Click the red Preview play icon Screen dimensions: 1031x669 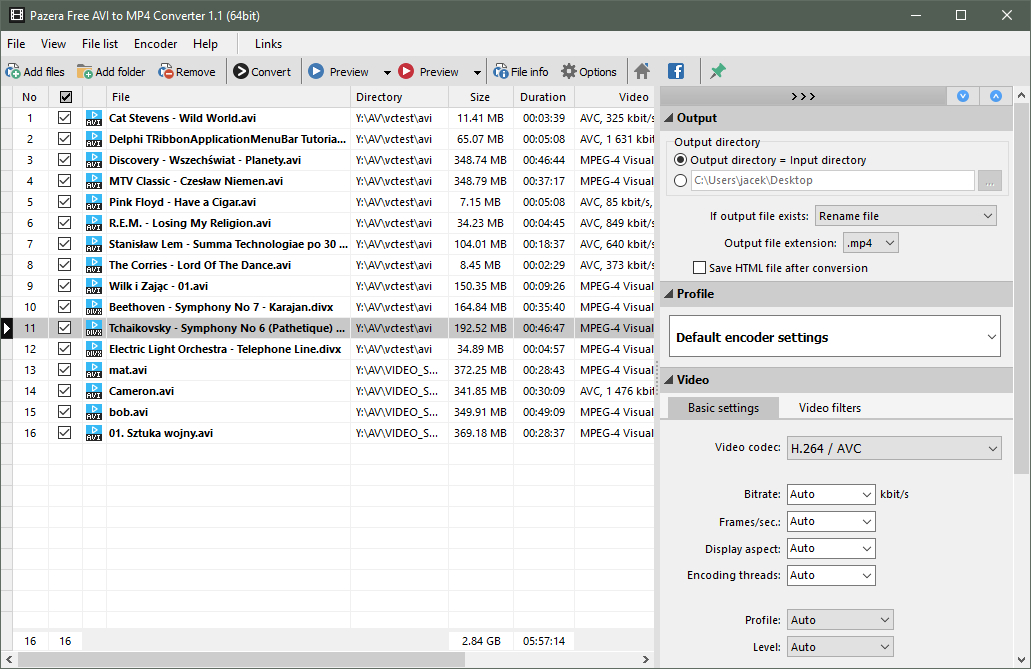(x=406, y=71)
